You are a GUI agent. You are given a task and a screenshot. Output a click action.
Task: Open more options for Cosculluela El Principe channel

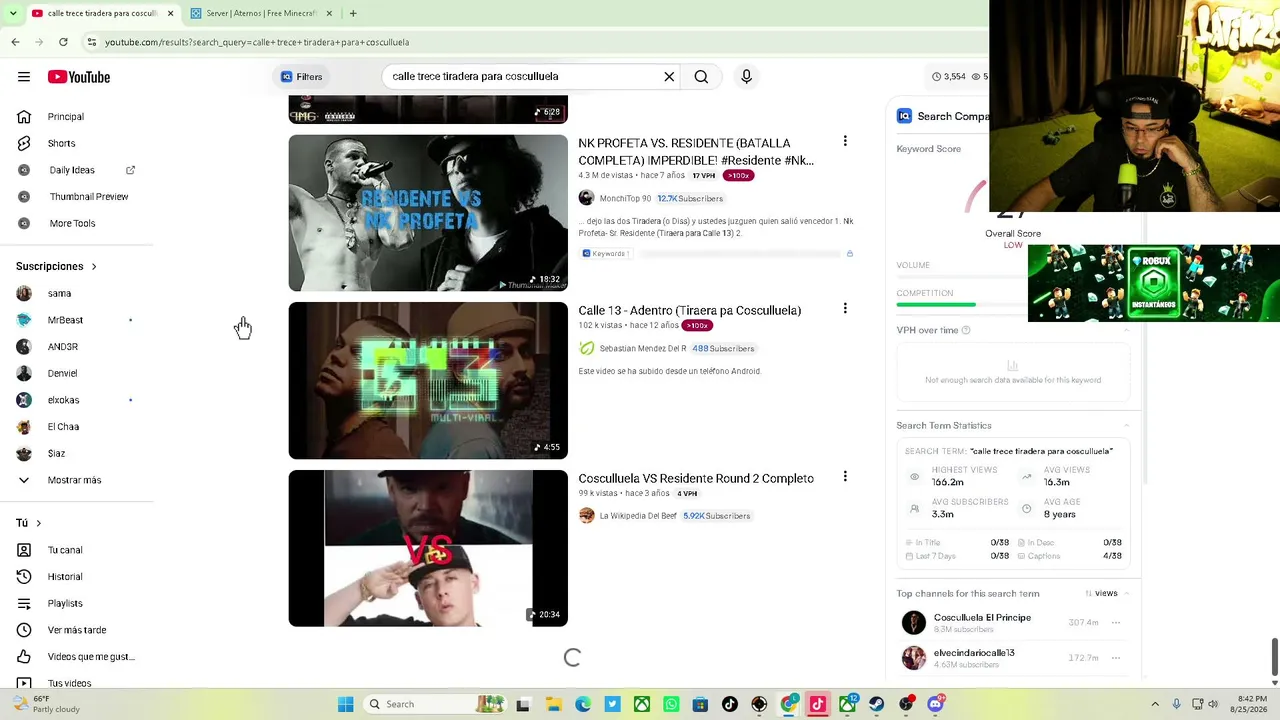pyautogui.click(x=1116, y=622)
